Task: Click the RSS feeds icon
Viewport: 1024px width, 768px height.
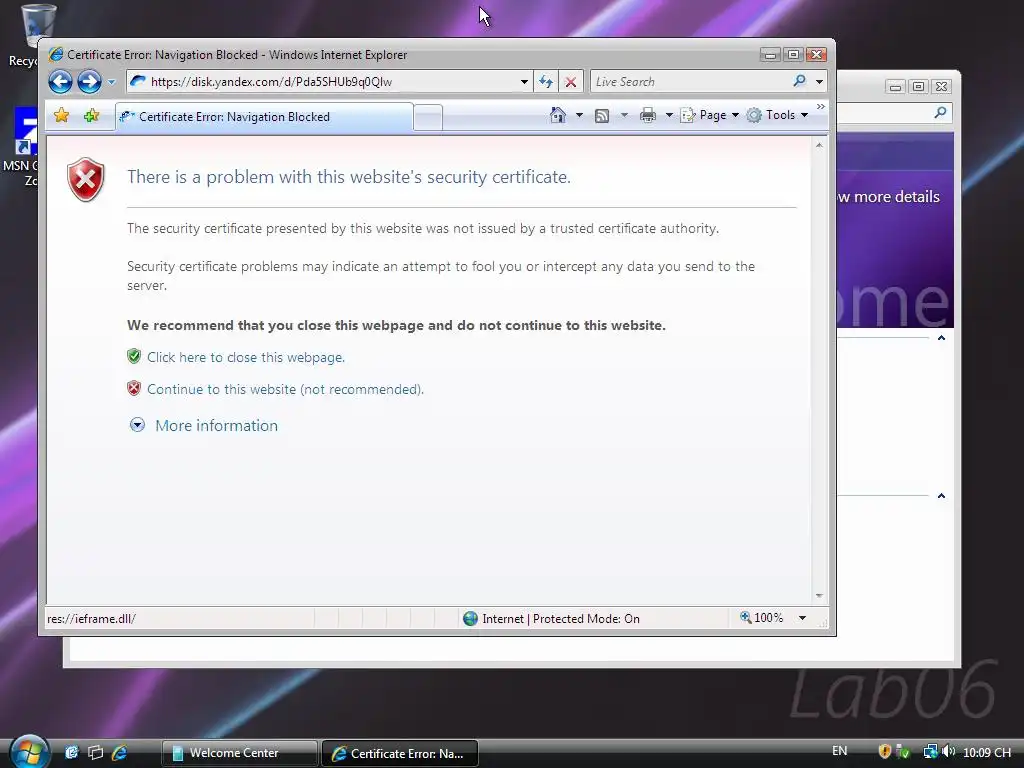Action: (x=602, y=116)
